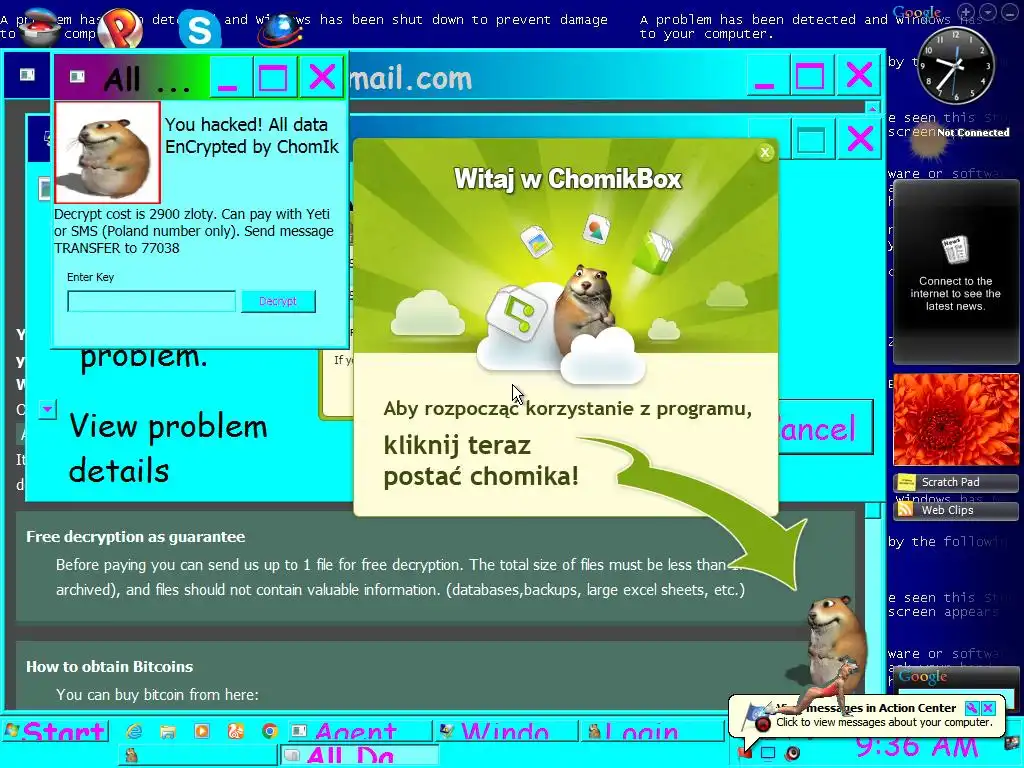Click 'You can buy bitcoin from here:' text

pos(157,695)
